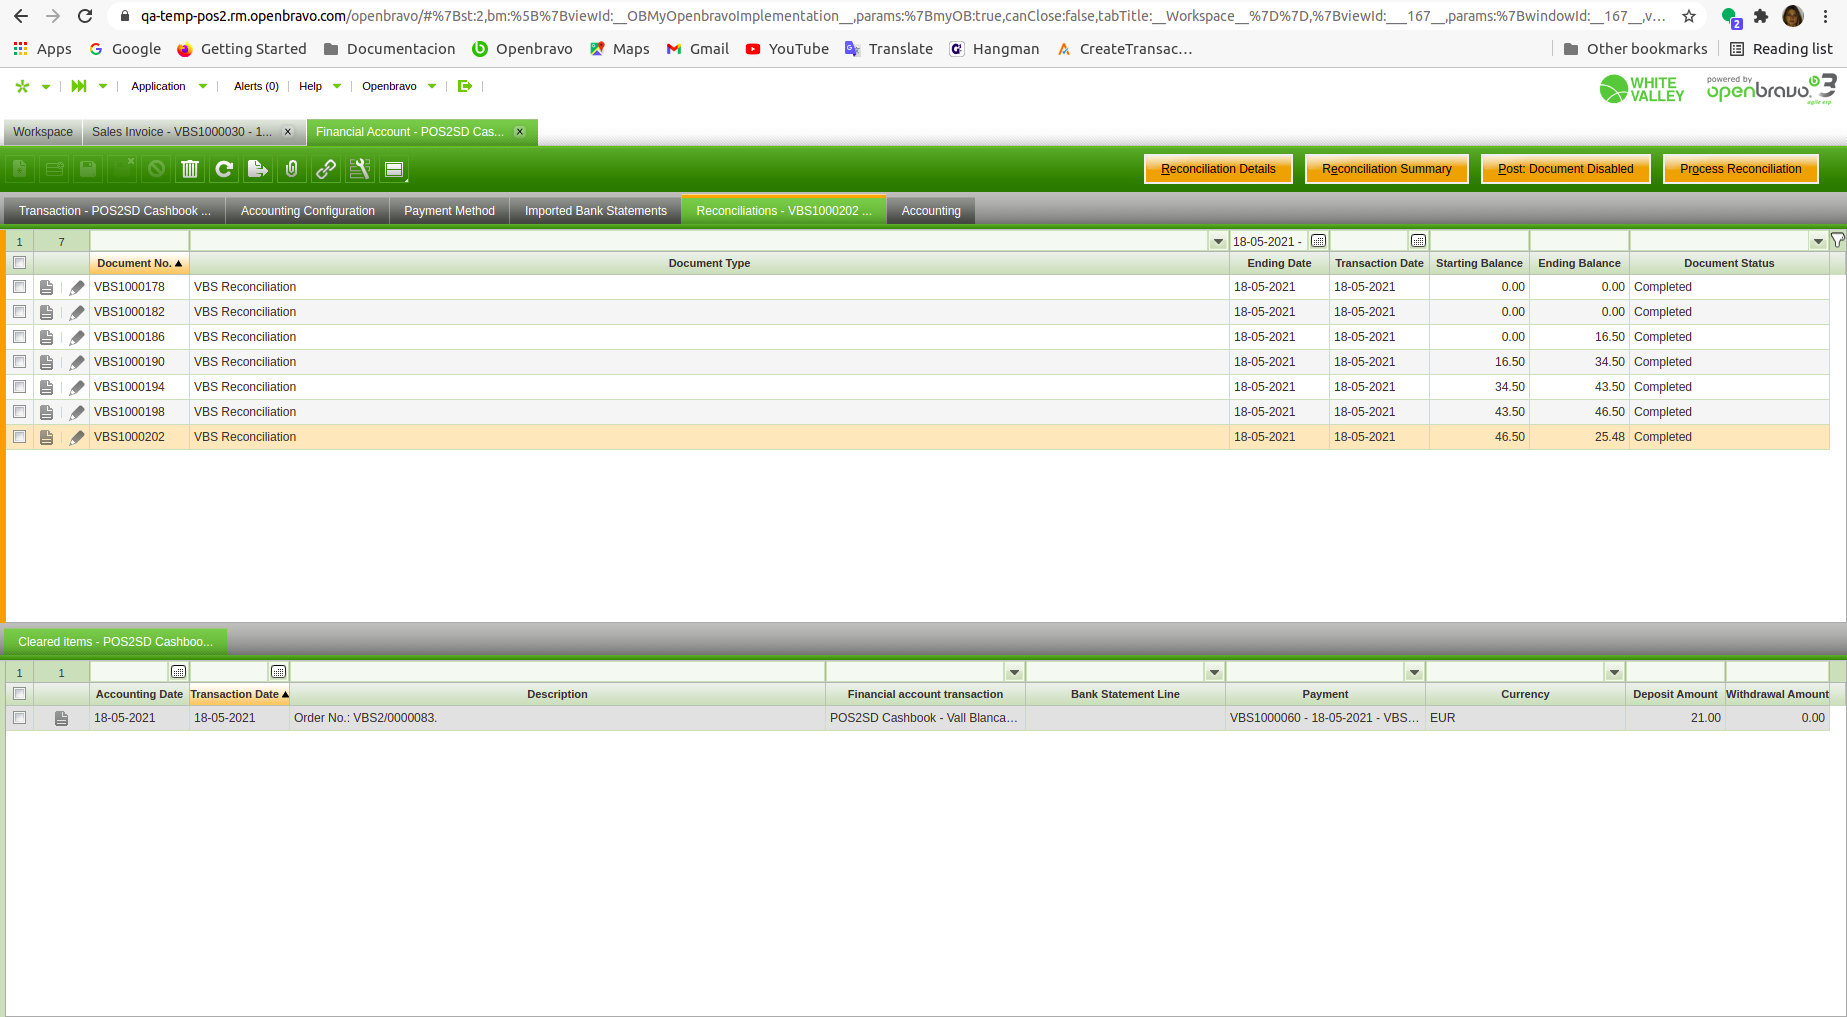The image size is (1847, 1017).
Task: Tick the checkbox for the cleared item dated 18-05-2021
Action: pos(19,718)
